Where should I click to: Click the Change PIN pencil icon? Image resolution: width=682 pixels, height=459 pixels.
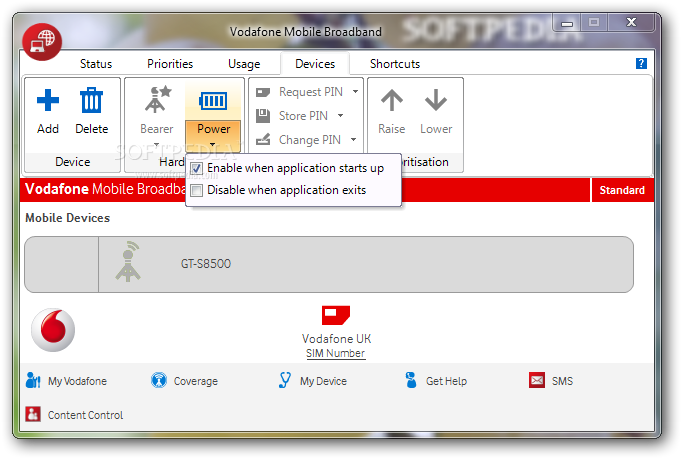[x=263, y=139]
